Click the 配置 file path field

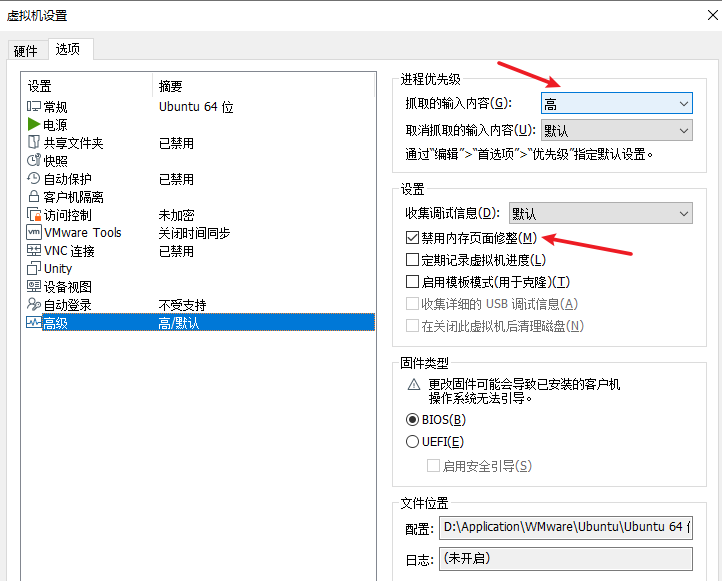[566, 527]
